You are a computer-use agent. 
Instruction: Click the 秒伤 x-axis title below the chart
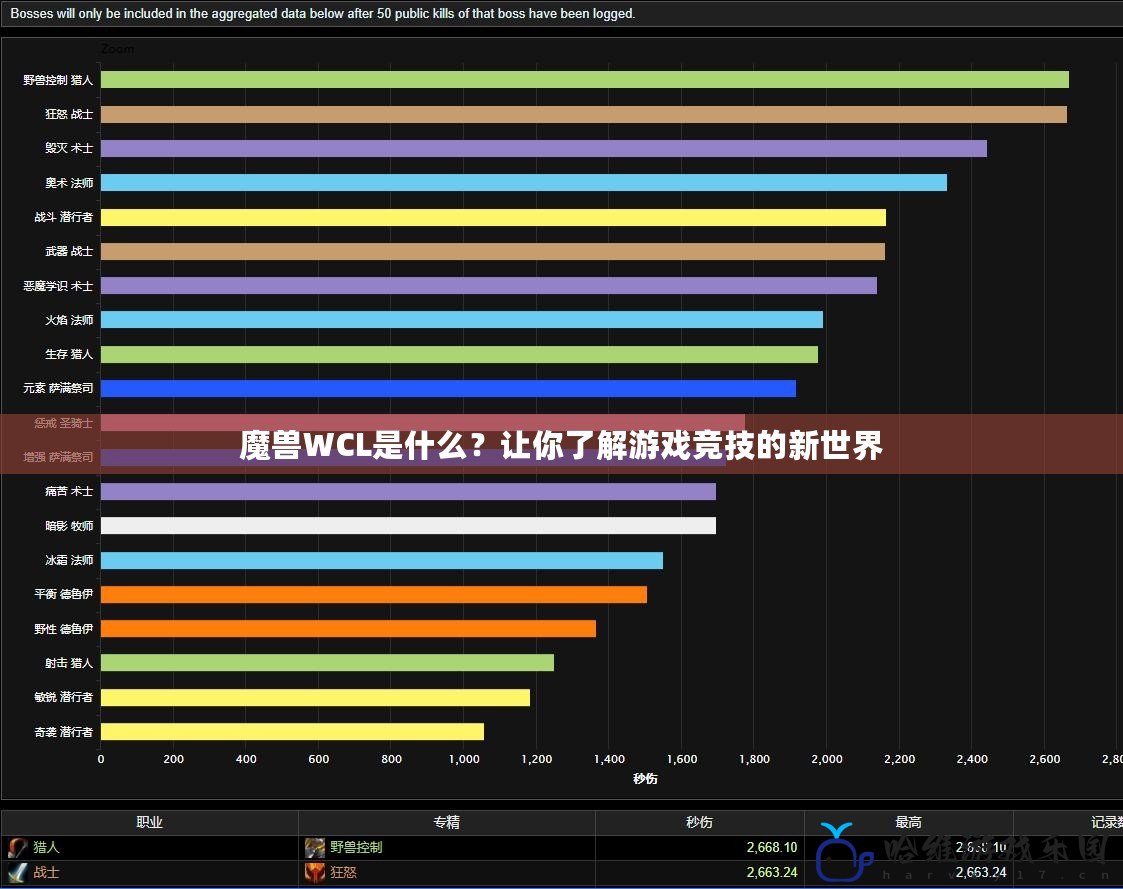645,779
